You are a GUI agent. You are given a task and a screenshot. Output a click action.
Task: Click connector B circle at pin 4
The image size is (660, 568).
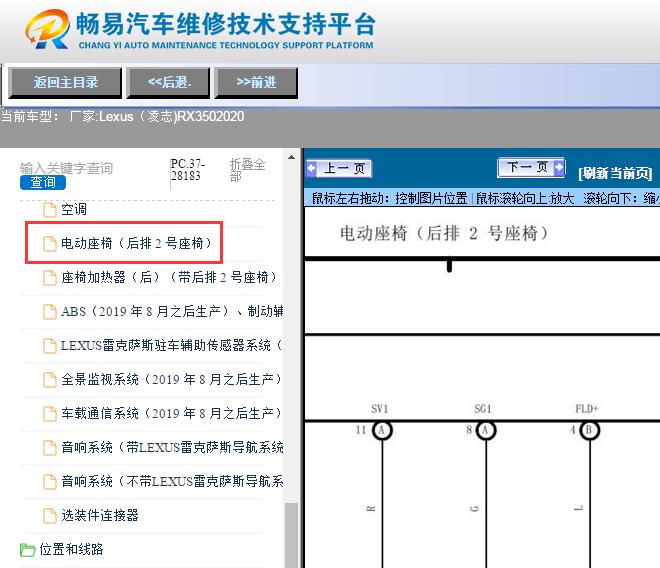(x=589, y=430)
